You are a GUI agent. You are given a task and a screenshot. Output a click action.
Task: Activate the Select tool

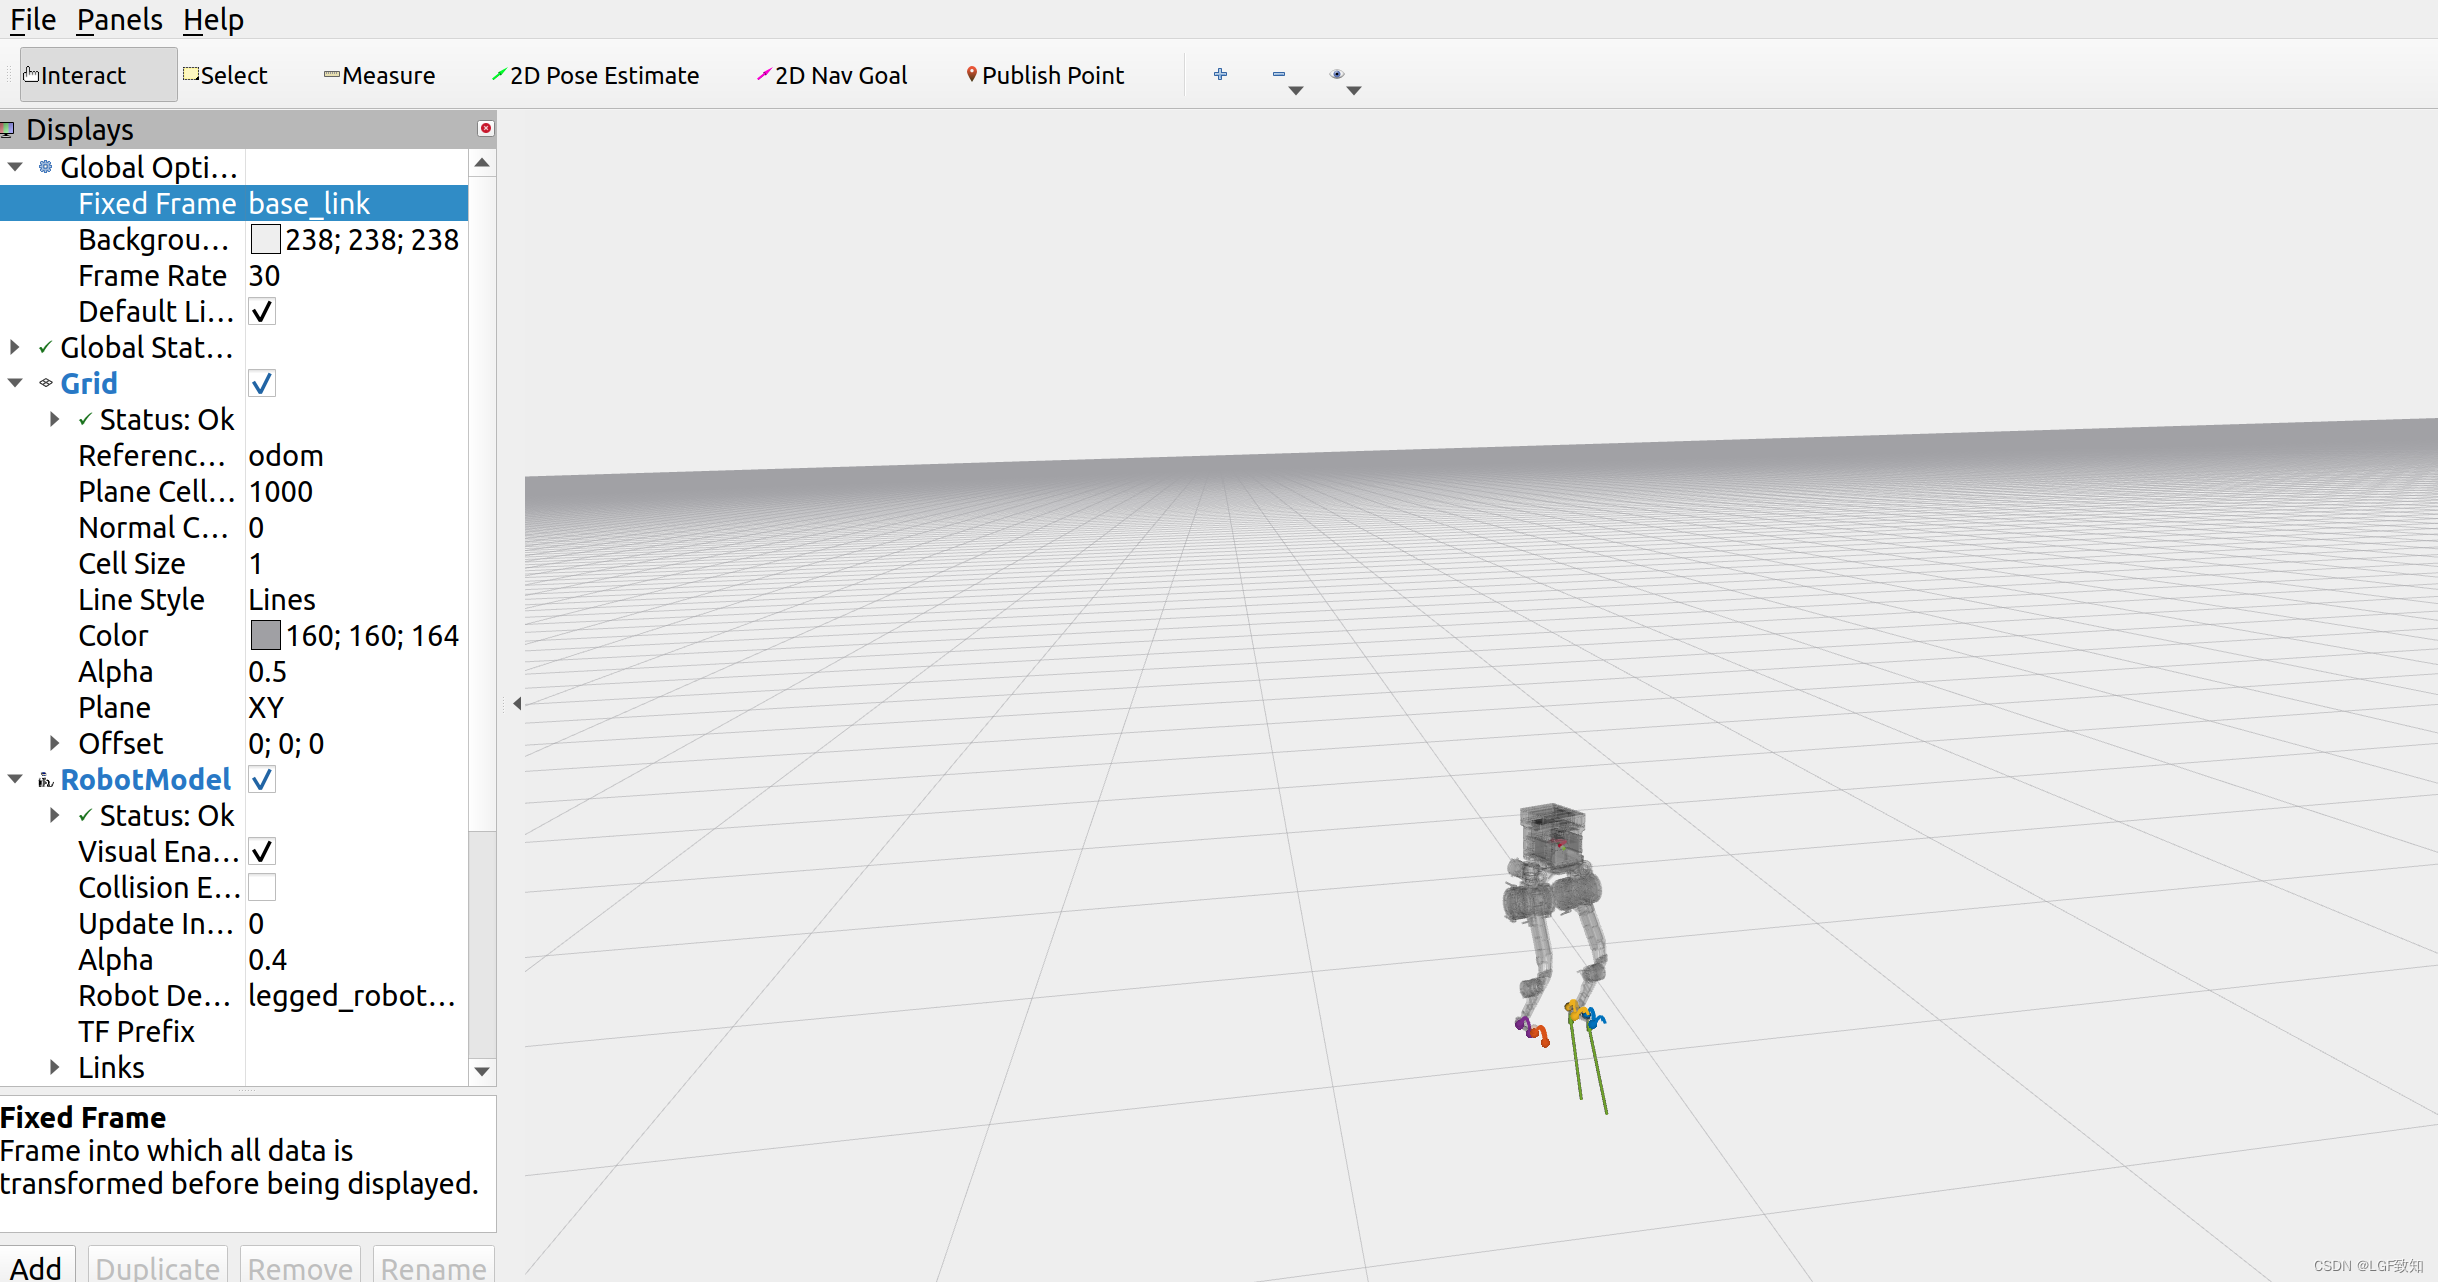coord(225,75)
